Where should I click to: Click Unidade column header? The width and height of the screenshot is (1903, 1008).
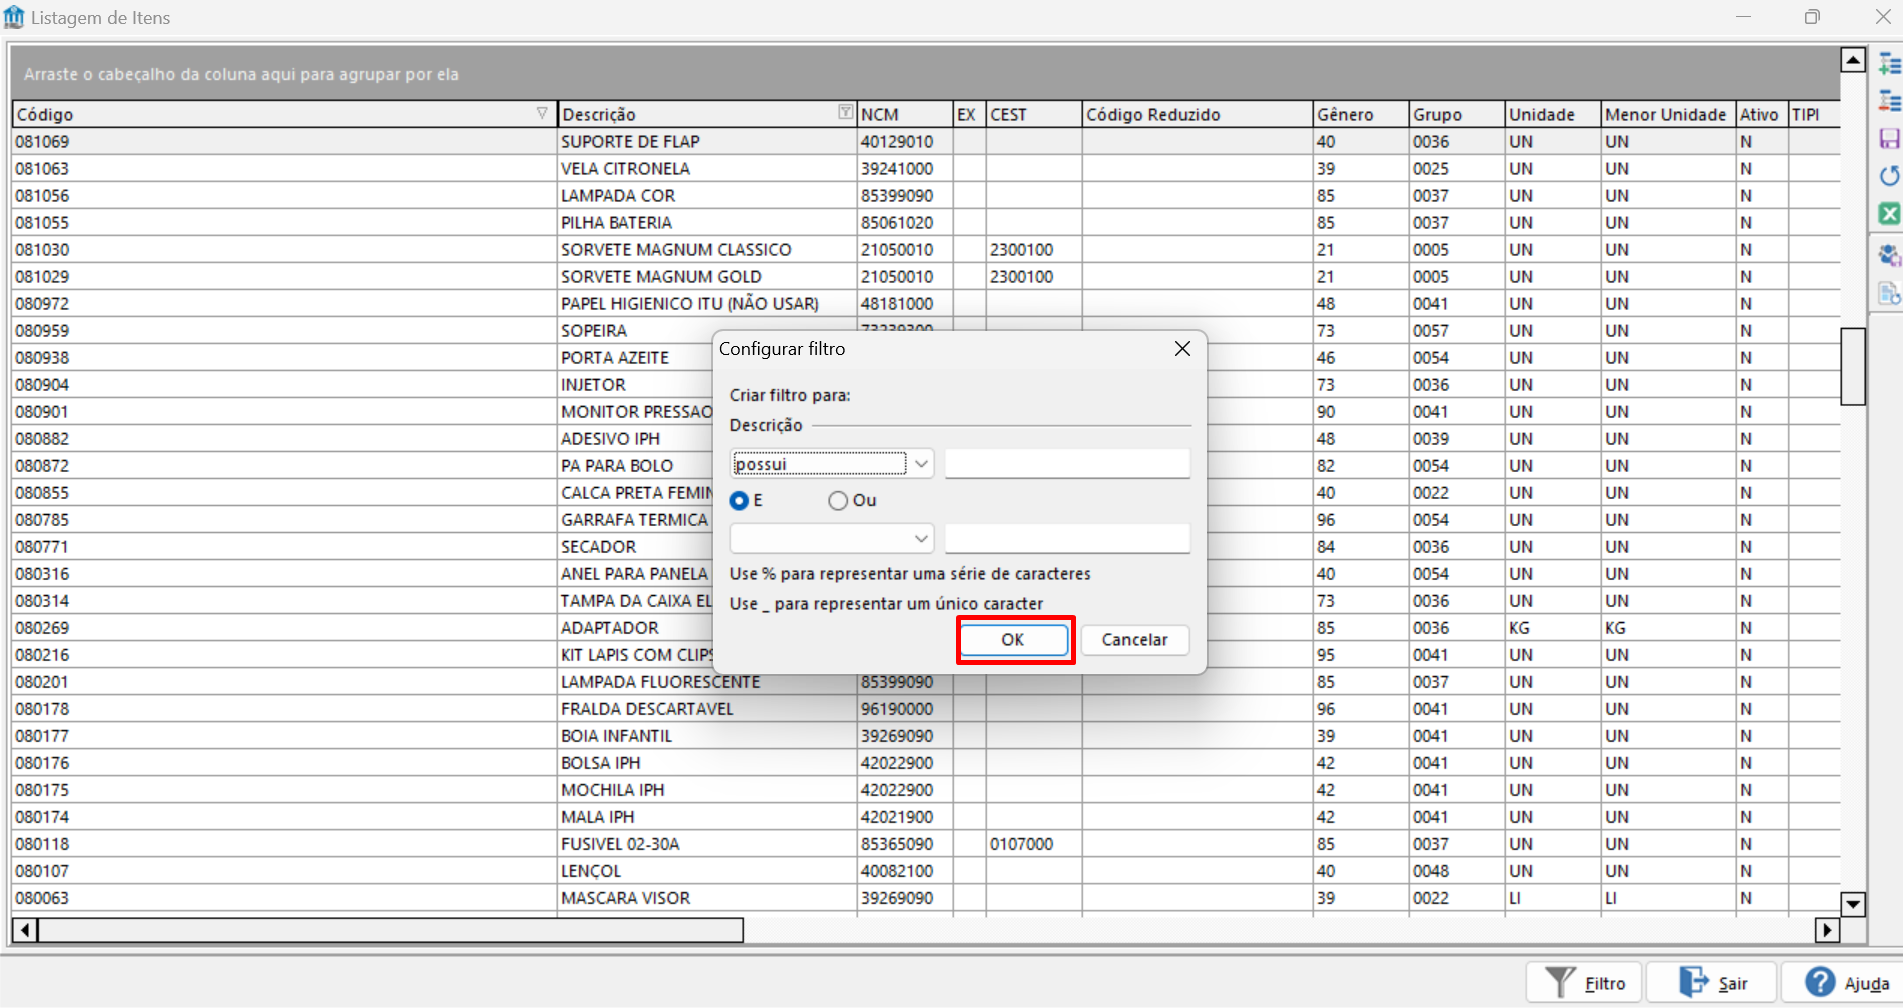[x=1552, y=114]
